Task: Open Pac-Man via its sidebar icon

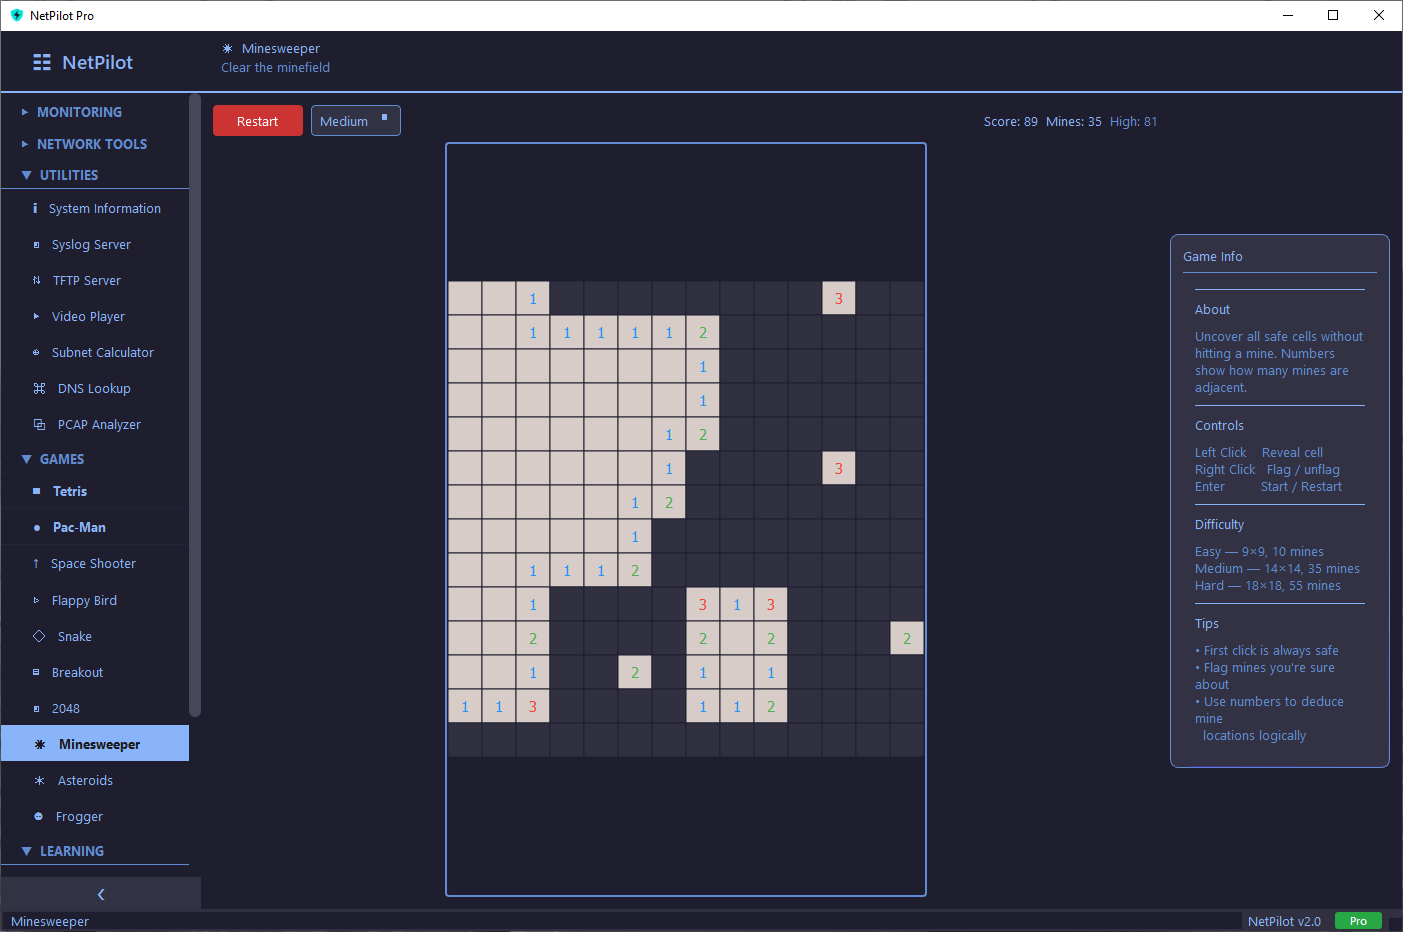Action: (36, 527)
